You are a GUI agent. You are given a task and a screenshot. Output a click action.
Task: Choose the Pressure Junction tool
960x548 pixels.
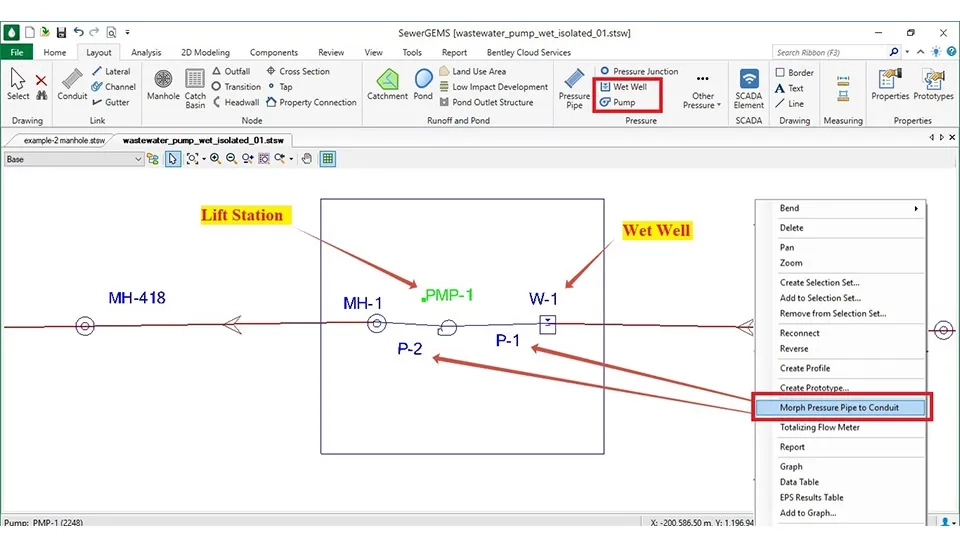(639, 71)
